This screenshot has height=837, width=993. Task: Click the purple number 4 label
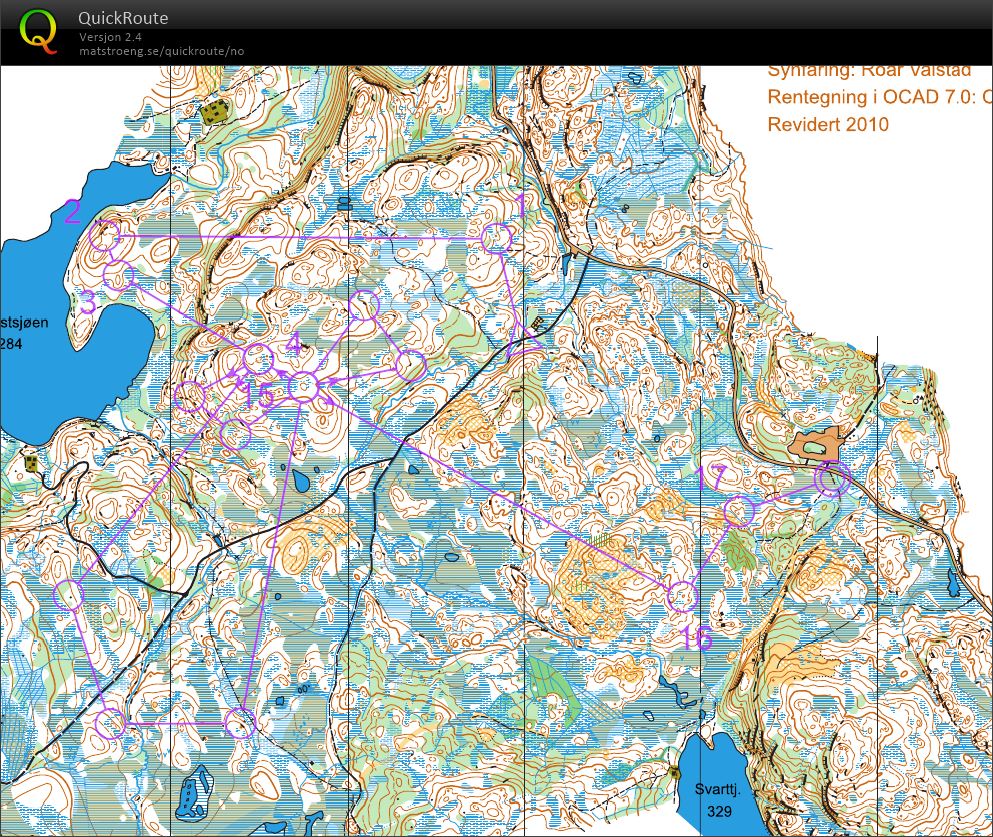click(294, 345)
